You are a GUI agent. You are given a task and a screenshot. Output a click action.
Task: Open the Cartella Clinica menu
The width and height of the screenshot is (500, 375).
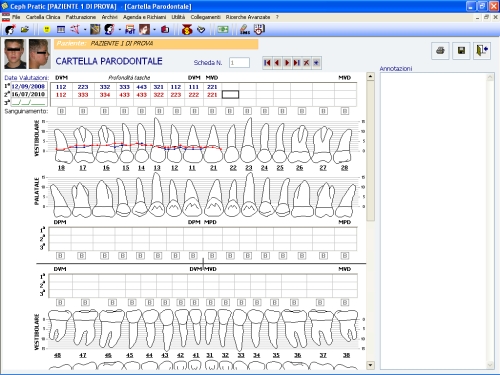tap(43, 17)
